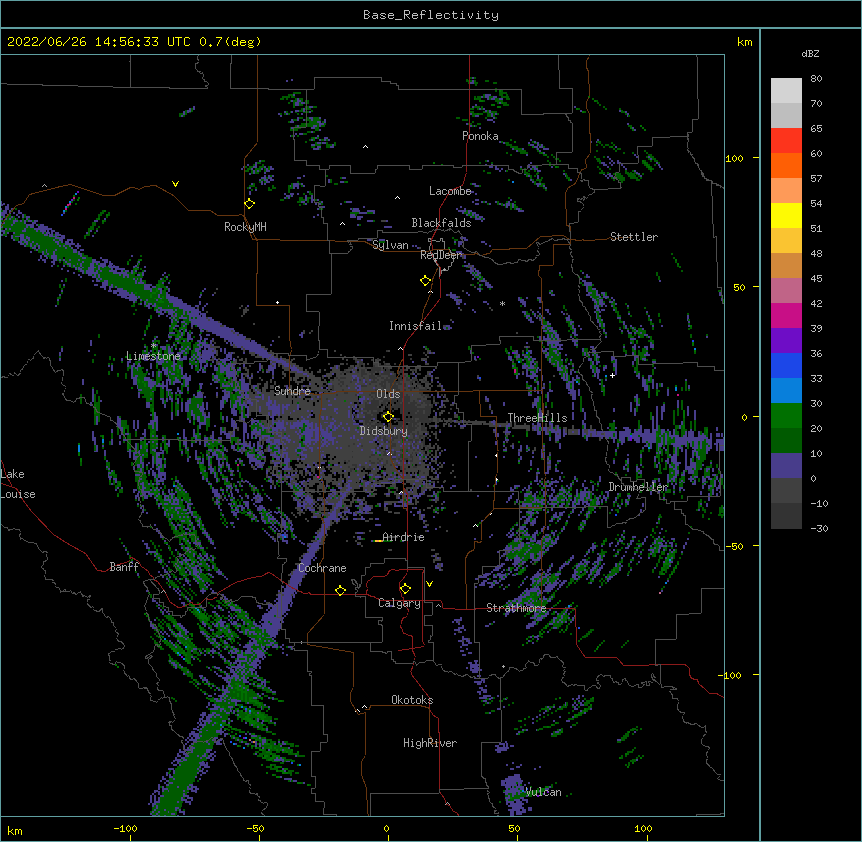
Task: Click the yellow diamond marker beside RockyMH
Action: 250,204
